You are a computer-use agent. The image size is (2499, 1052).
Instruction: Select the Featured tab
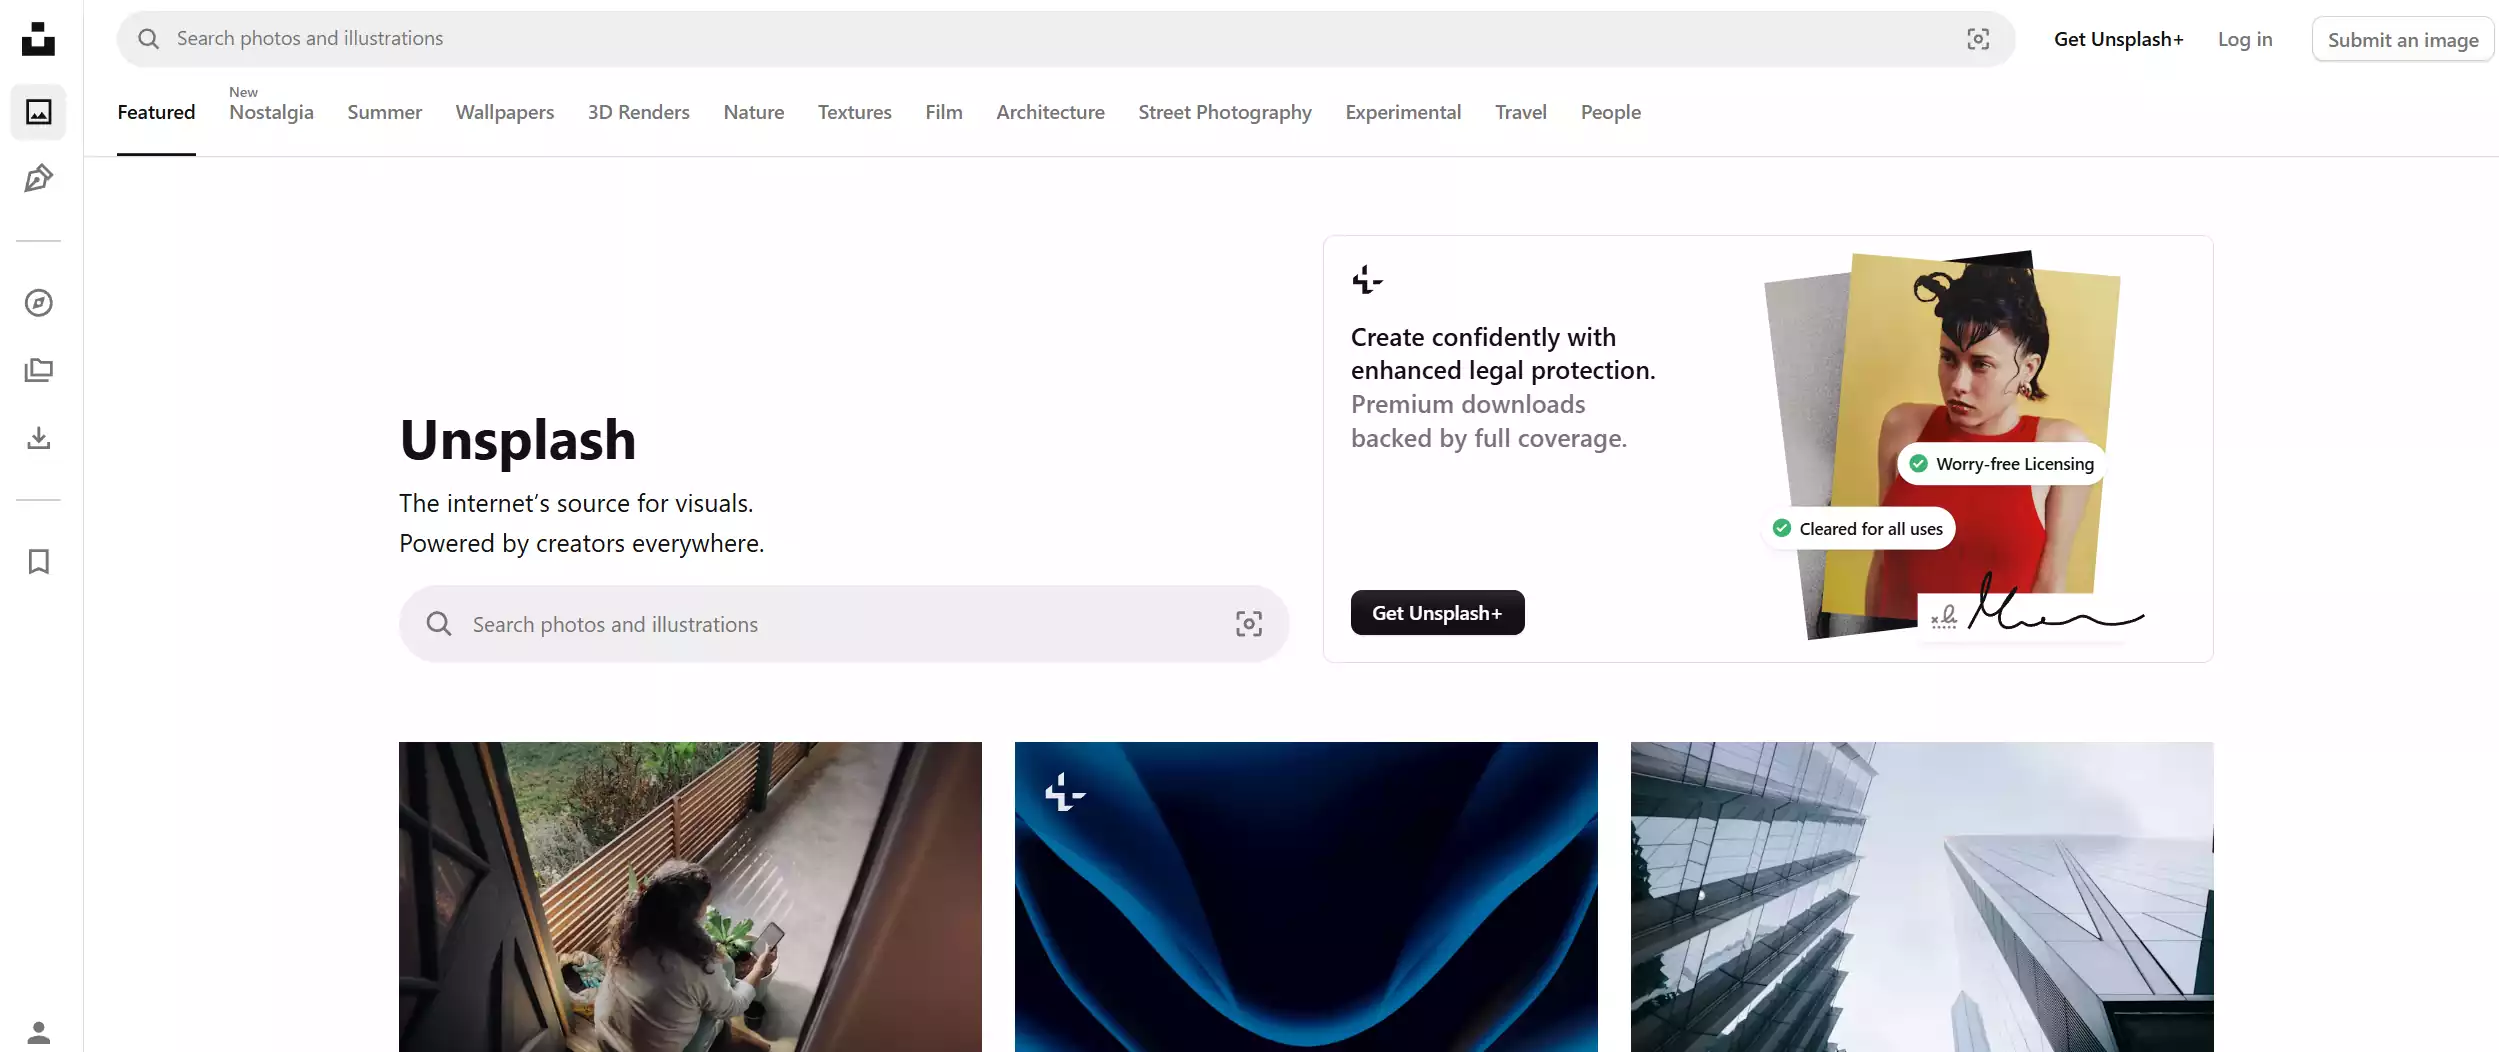(x=156, y=112)
